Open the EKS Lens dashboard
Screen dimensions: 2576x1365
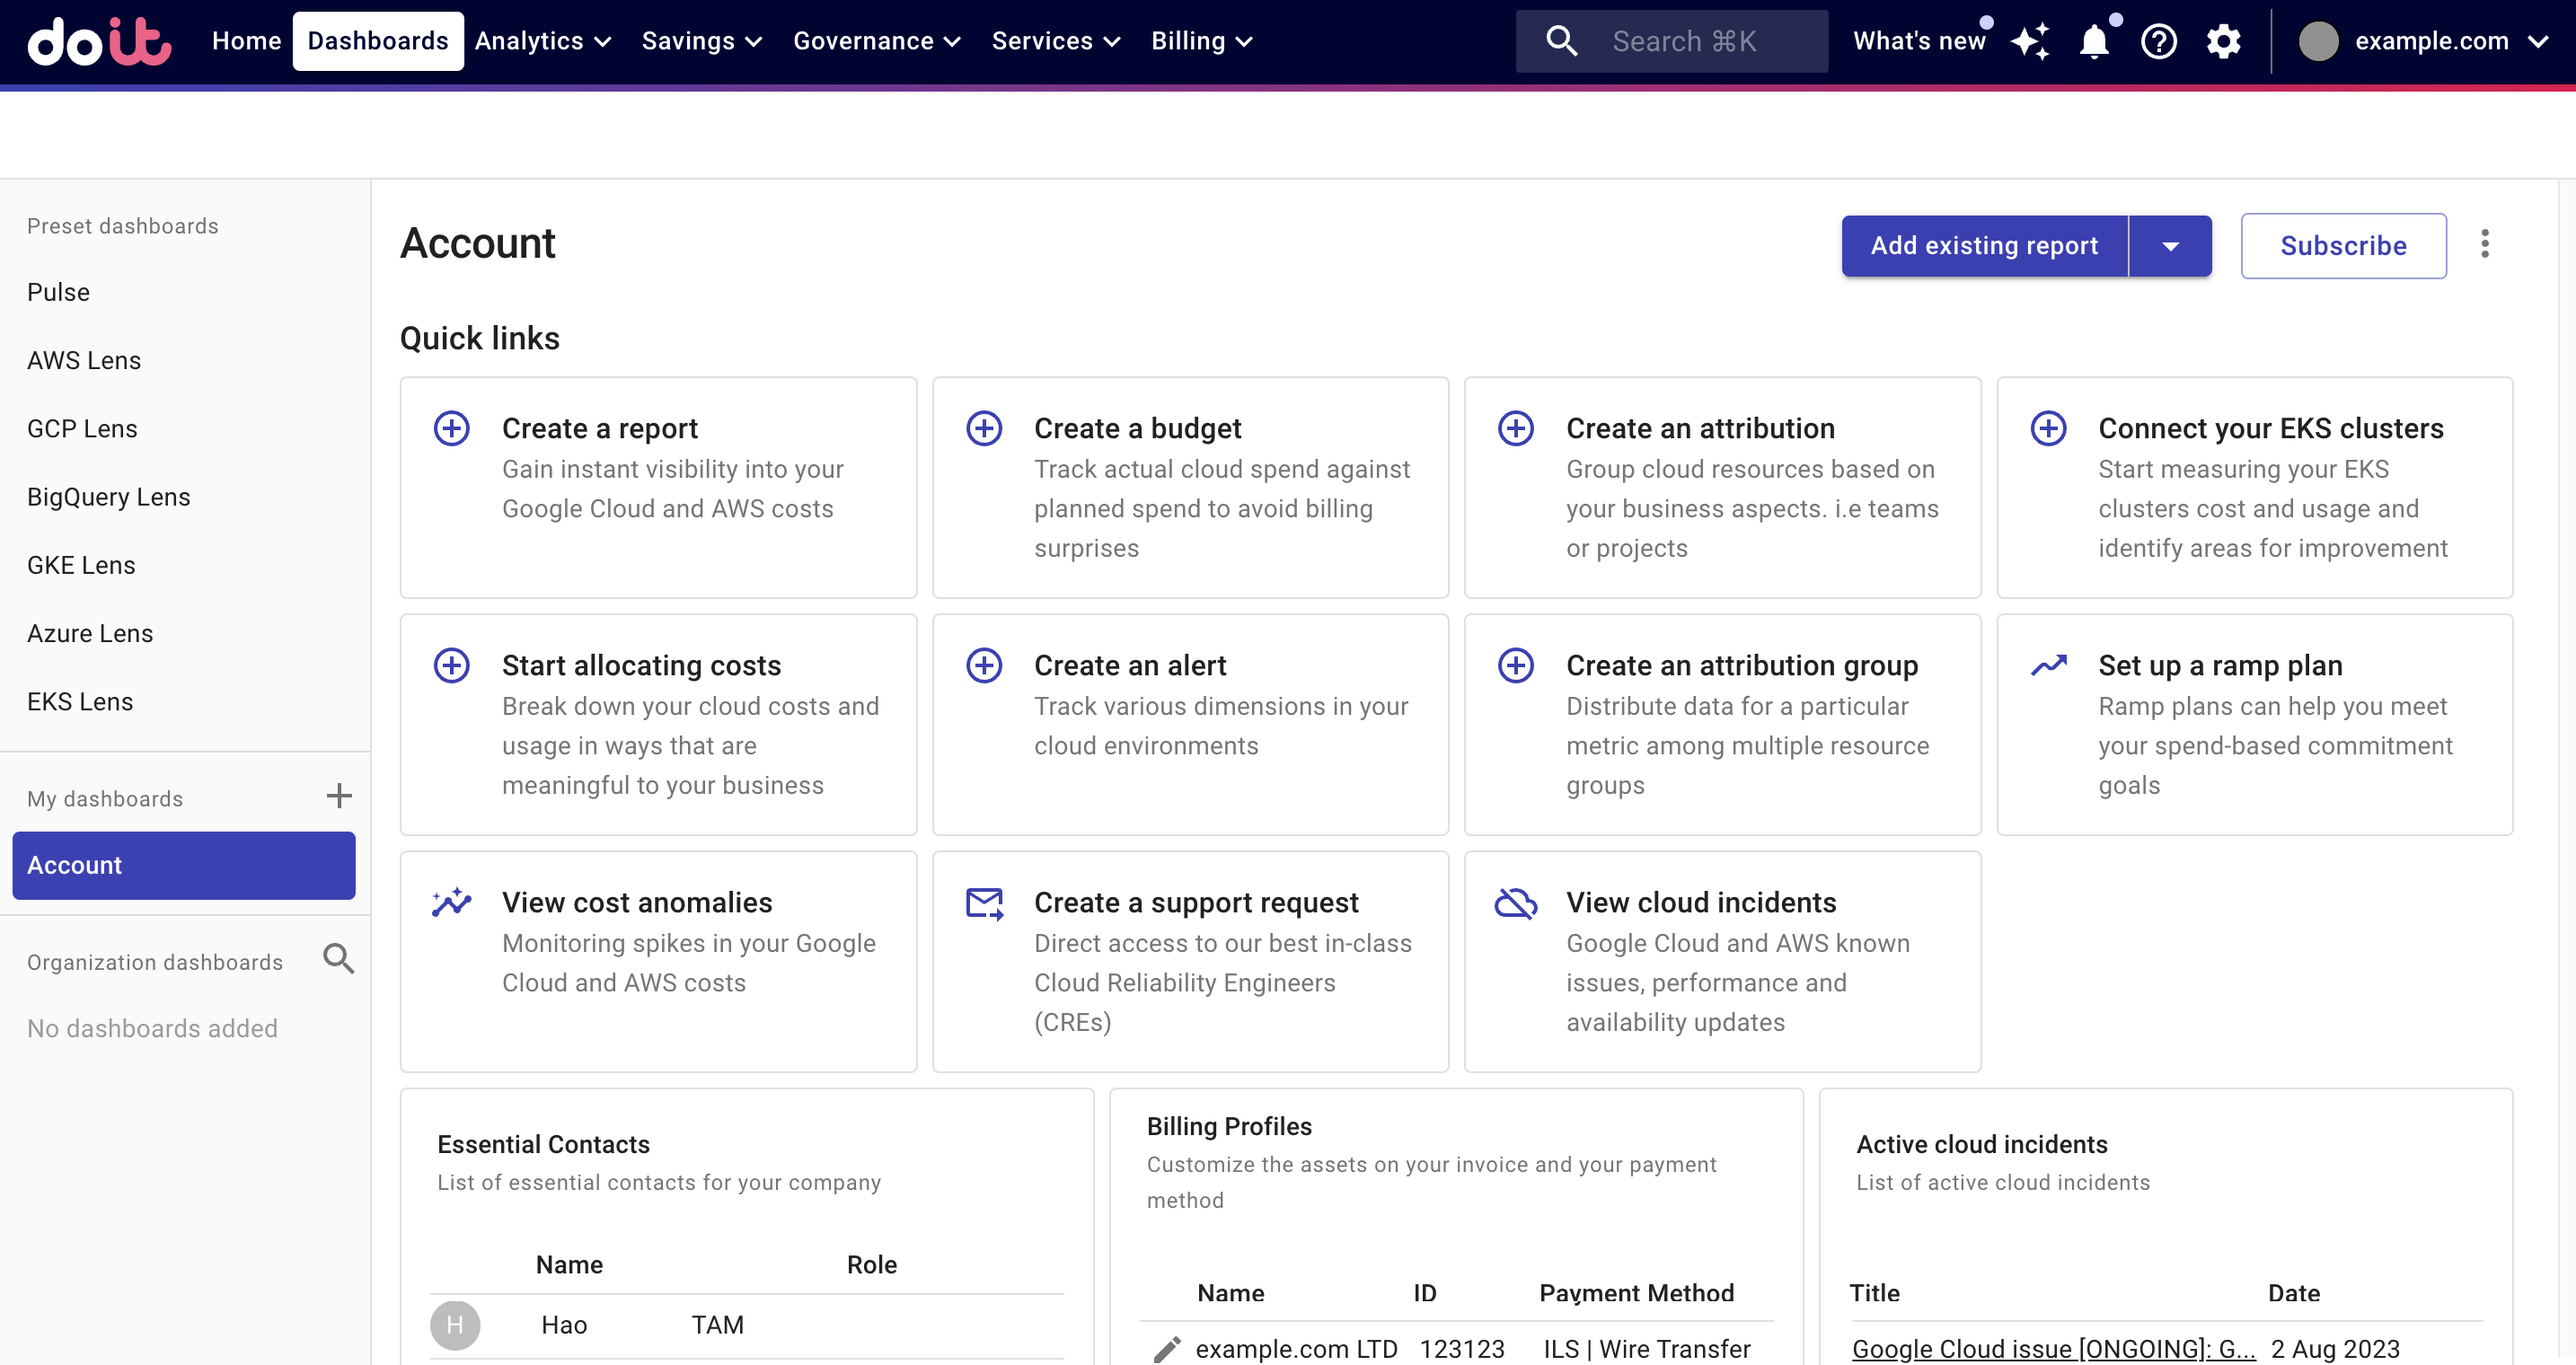pyautogui.click(x=80, y=702)
